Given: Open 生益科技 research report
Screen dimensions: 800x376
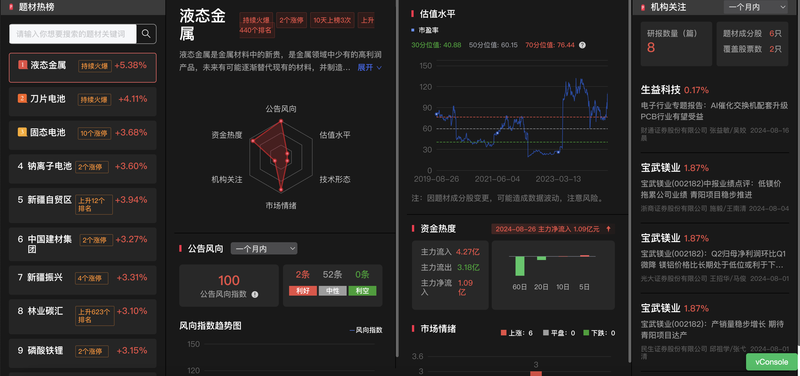Looking at the screenshot, I should click(x=714, y=112).
